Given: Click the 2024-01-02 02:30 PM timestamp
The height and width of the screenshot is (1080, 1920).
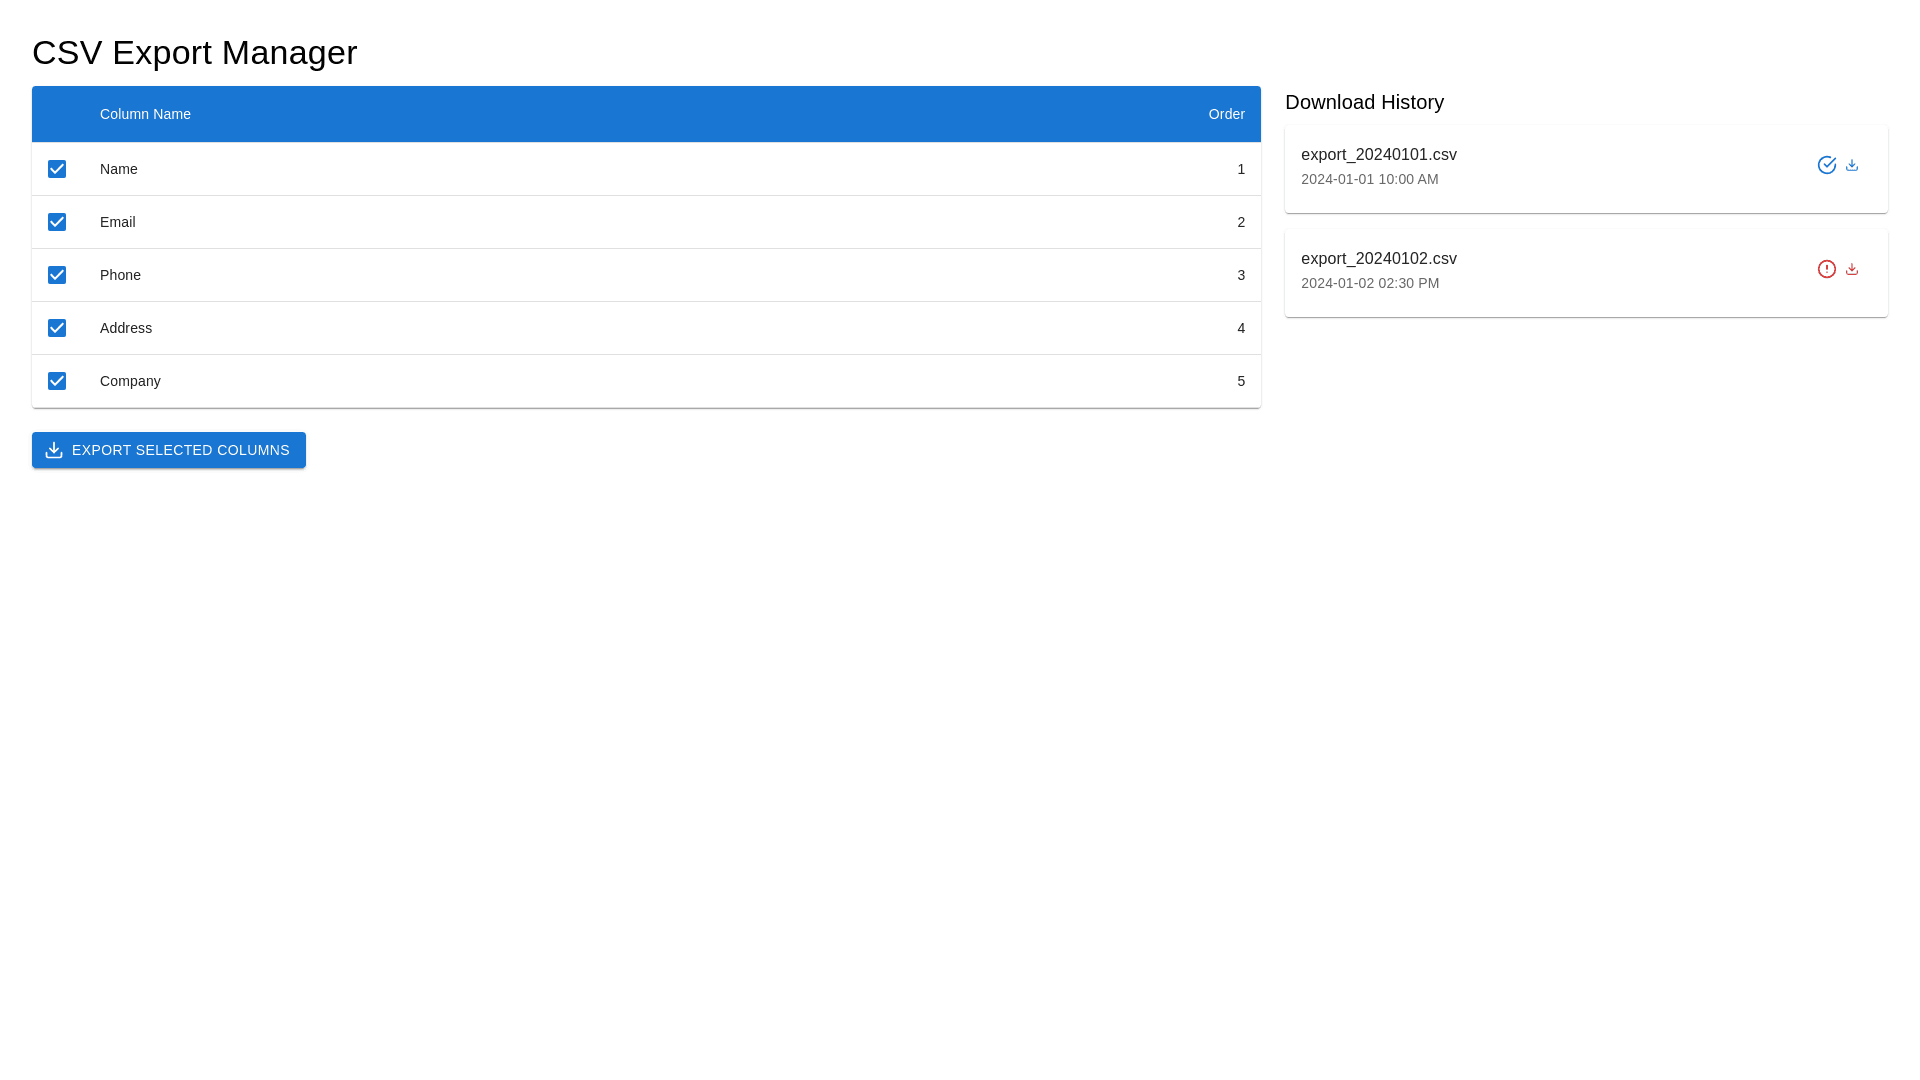Looking at the screenshot, I should tap(1369, 283).
